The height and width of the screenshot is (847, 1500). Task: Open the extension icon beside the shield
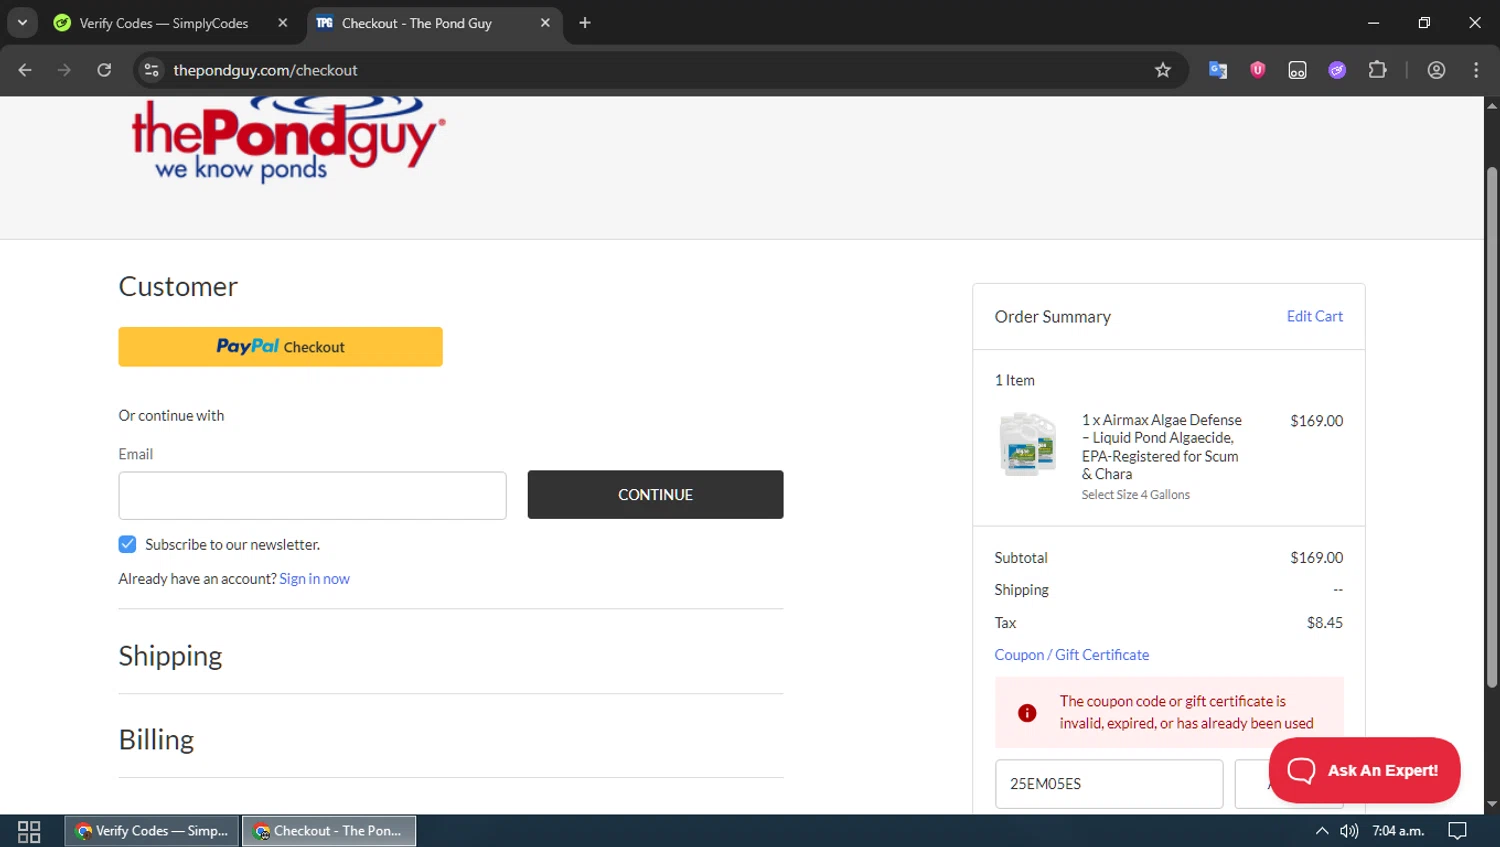point(1297,70)
